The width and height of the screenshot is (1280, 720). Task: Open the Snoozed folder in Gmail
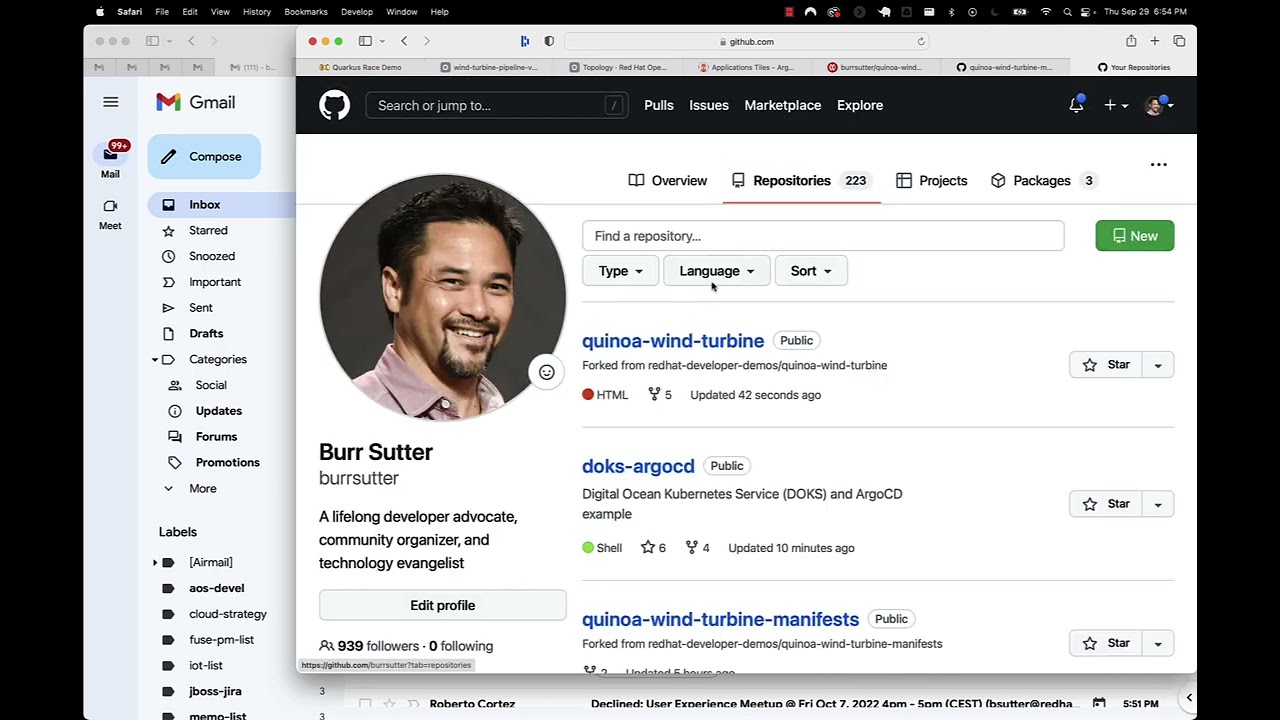[x=212, y=256]
